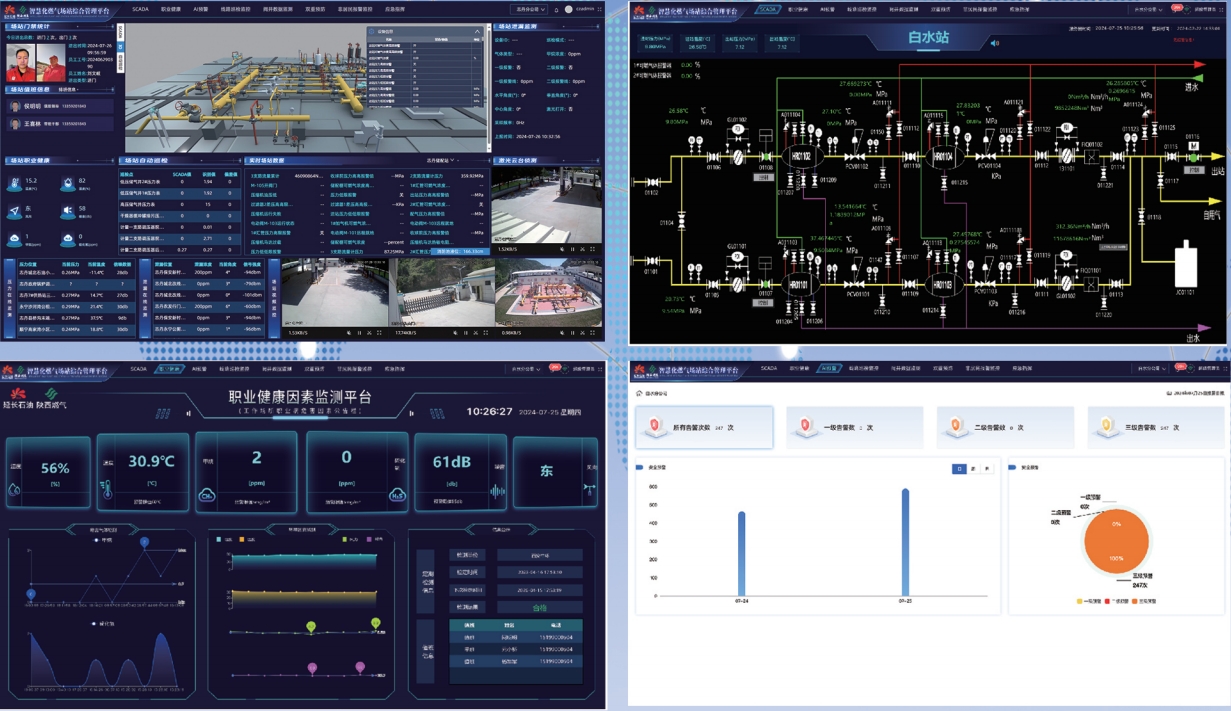The width and height of the screenshot is (1231, 711).
Task: Toggle the 一级预警 legend under the pie chart
Action: click(1090, 602)
